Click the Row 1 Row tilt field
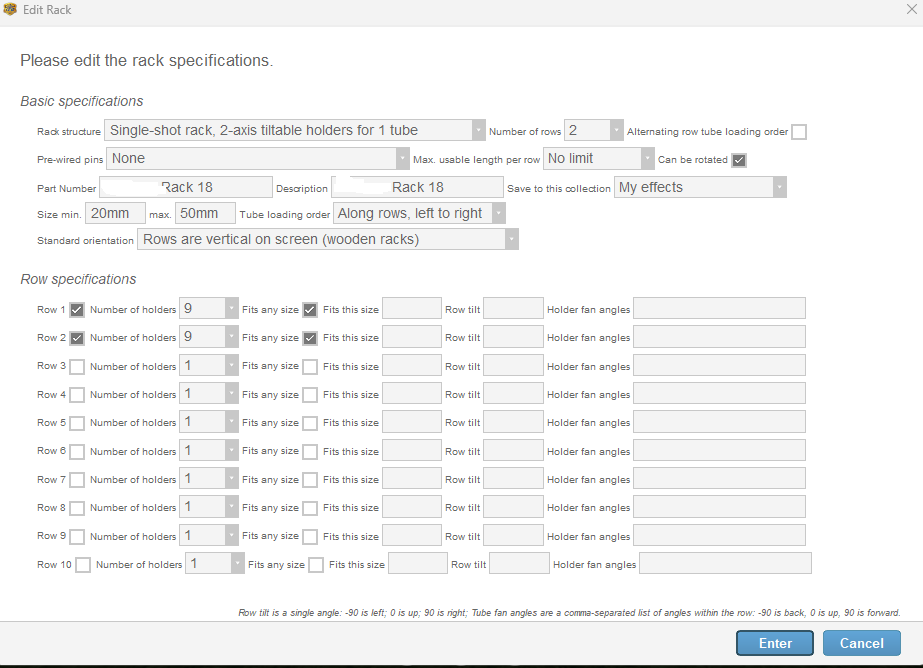923x668 pixels. 514,310
